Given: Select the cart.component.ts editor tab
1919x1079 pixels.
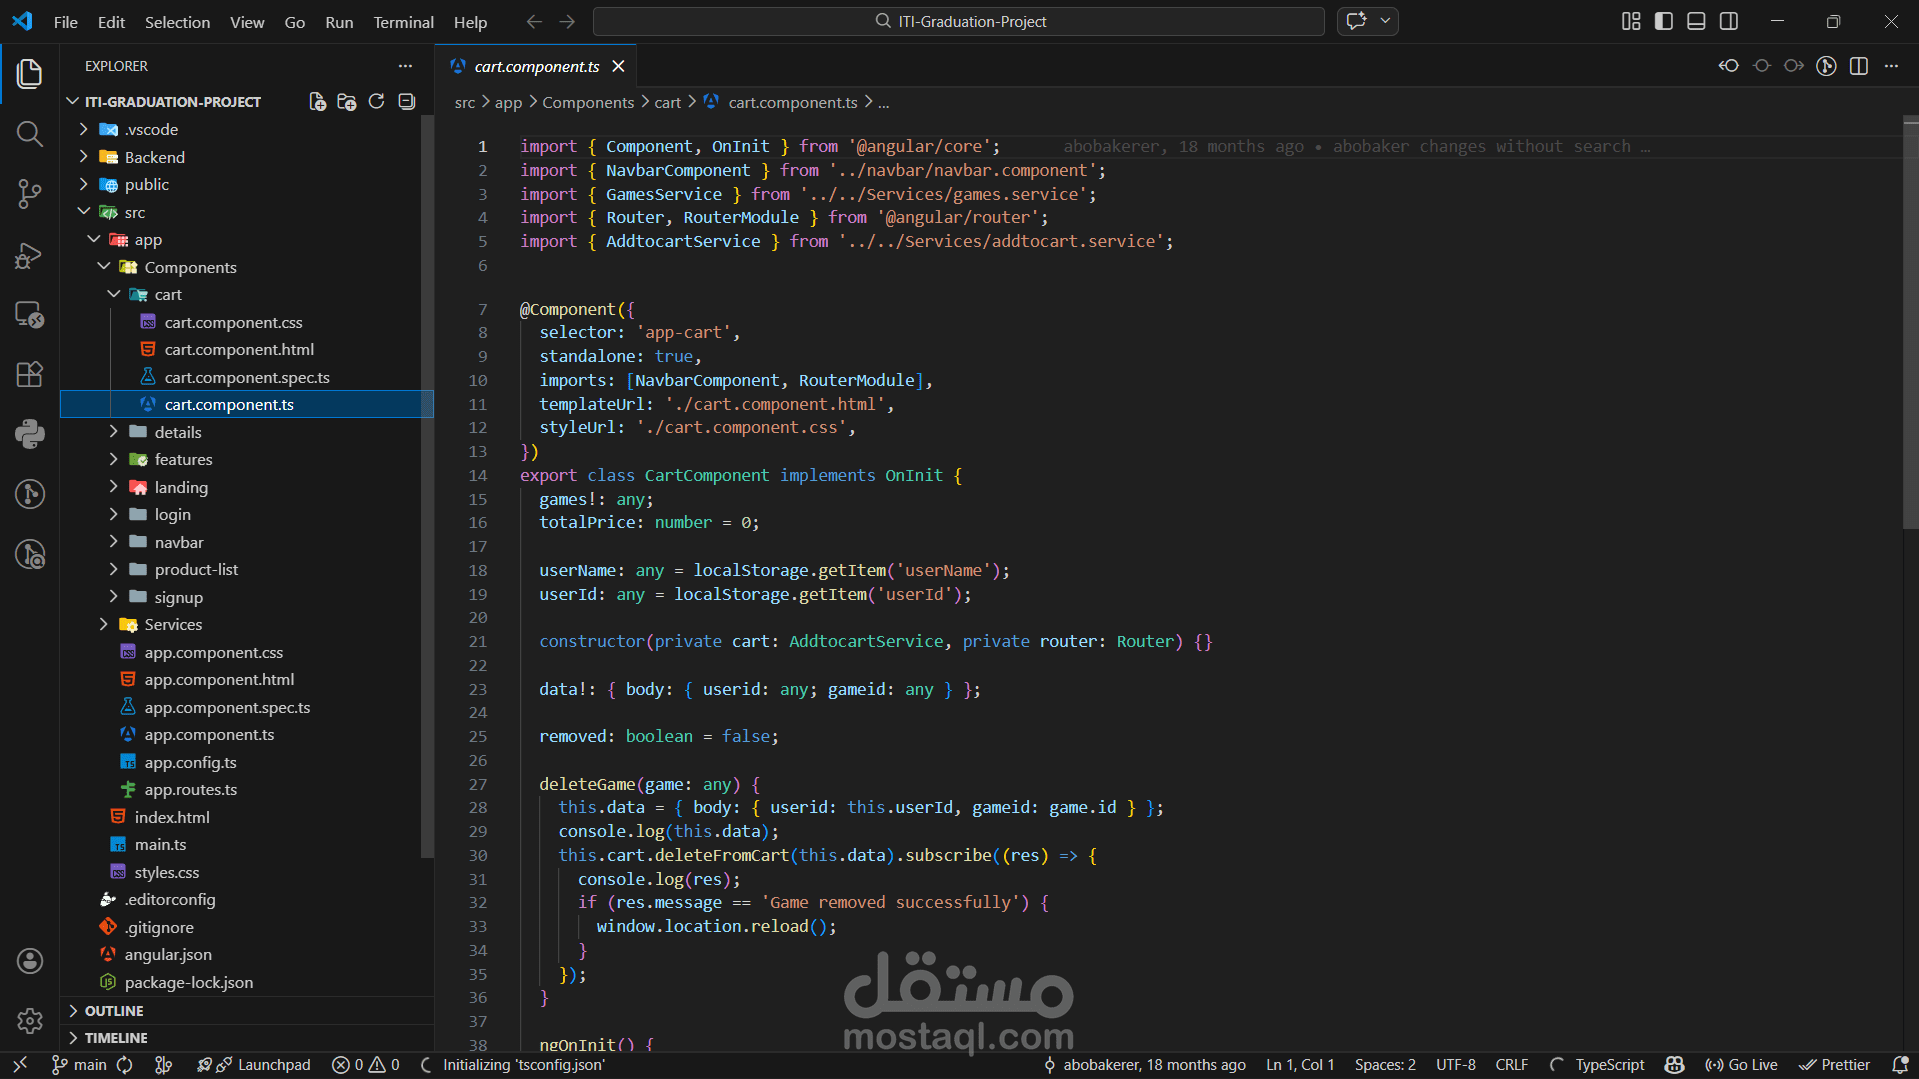Looking at the screenshot, I should pos(536,66).
